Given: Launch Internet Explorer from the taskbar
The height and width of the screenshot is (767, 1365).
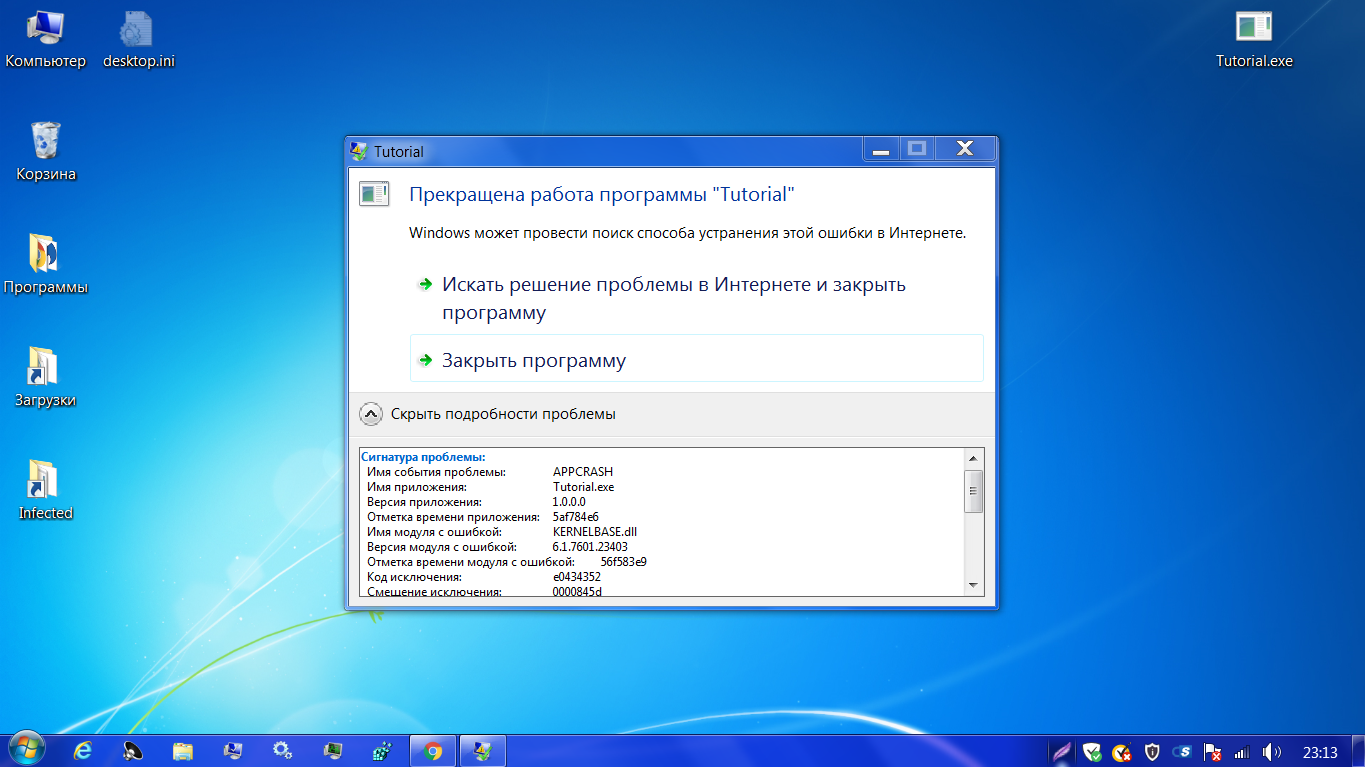Looking at the screenshot, I should tap(83, 751).
